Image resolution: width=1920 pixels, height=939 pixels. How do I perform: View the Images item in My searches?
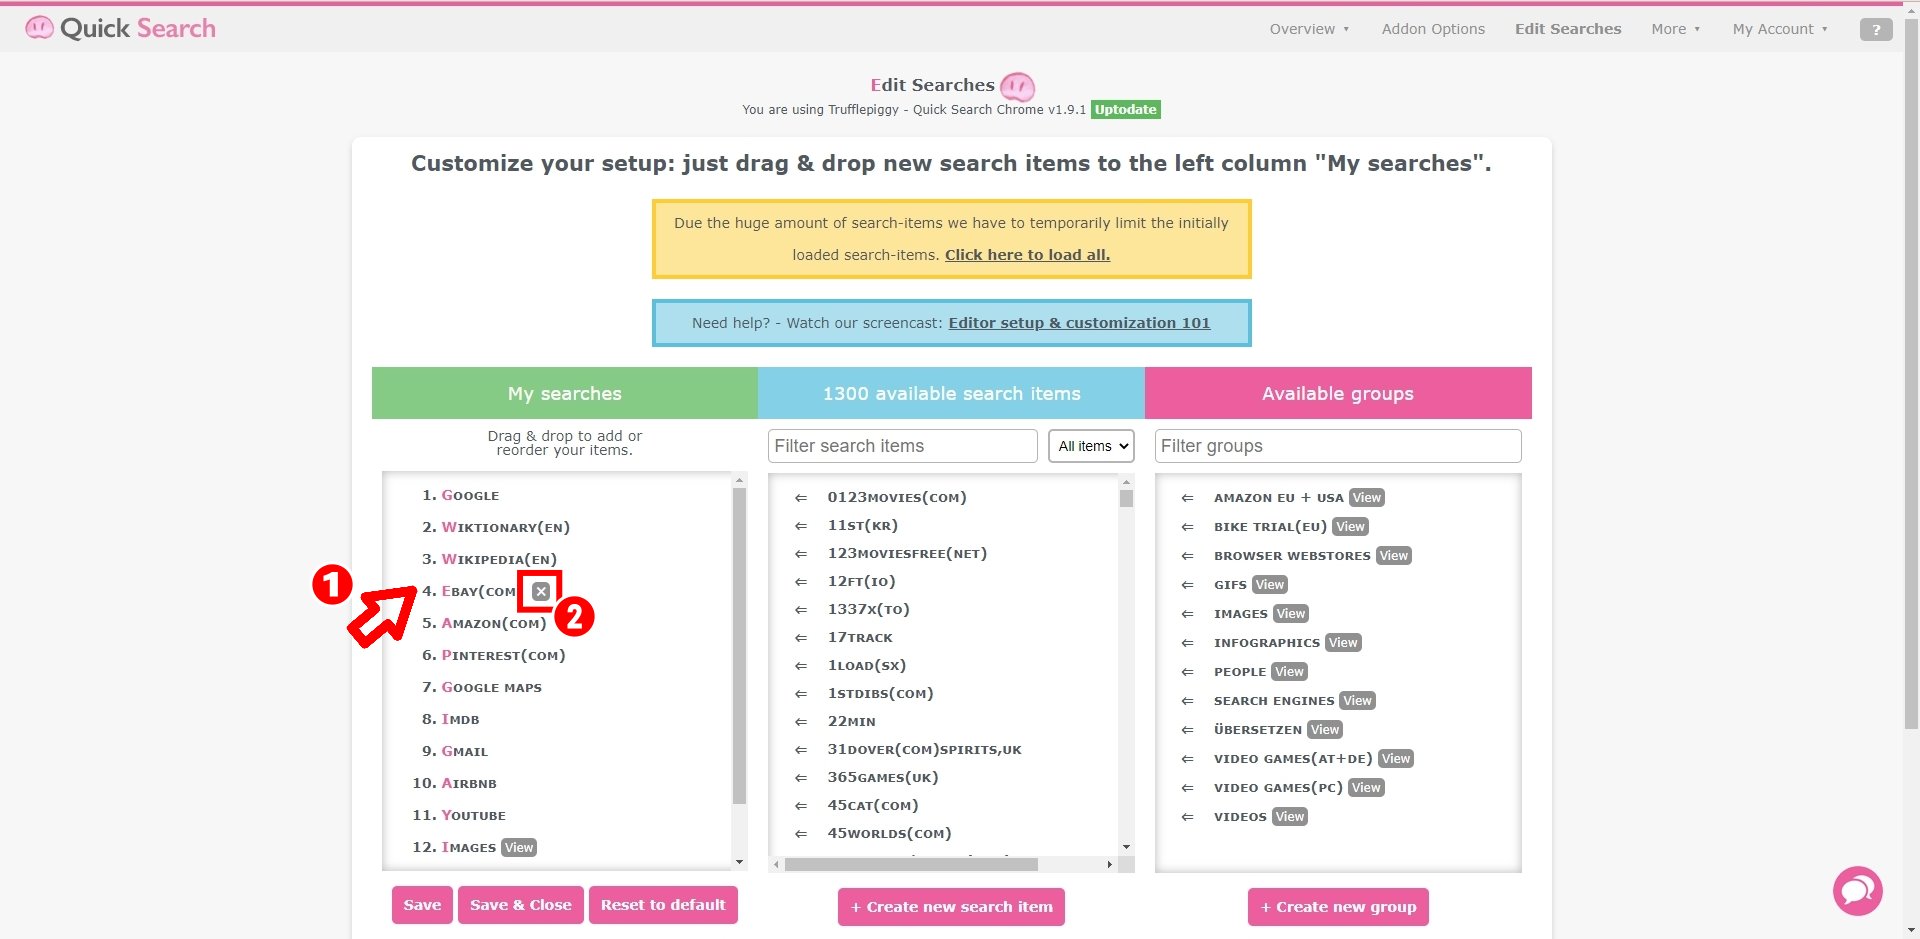pos(519,847)
